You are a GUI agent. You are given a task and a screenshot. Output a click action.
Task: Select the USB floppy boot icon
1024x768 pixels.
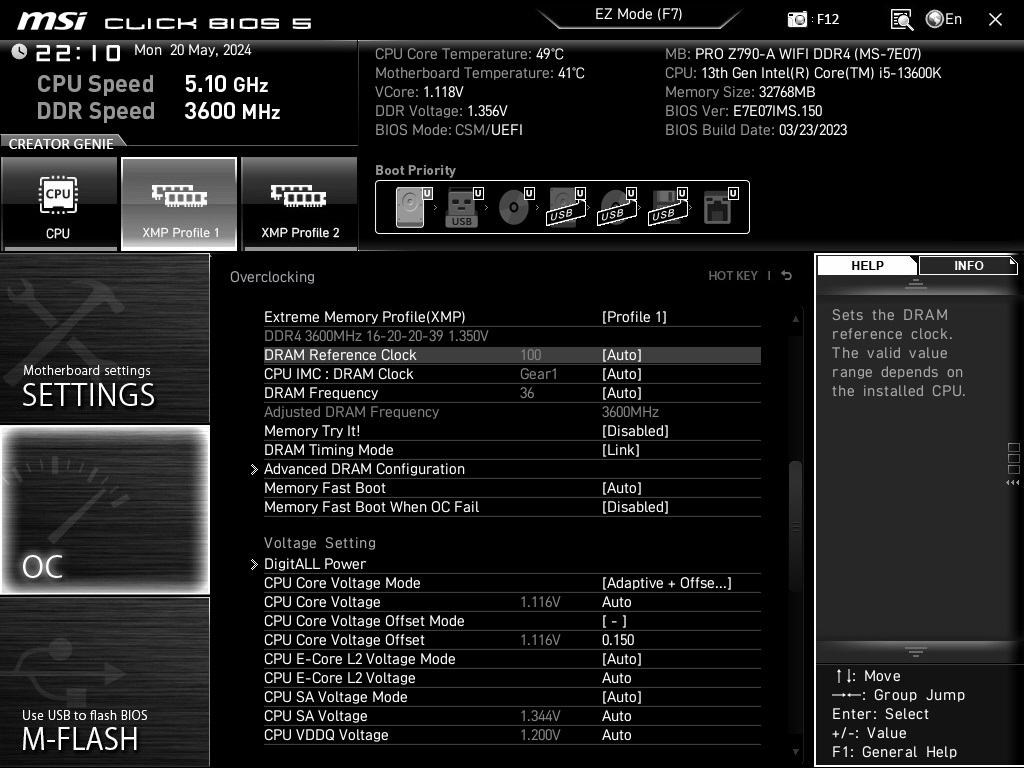click(667, 207)
